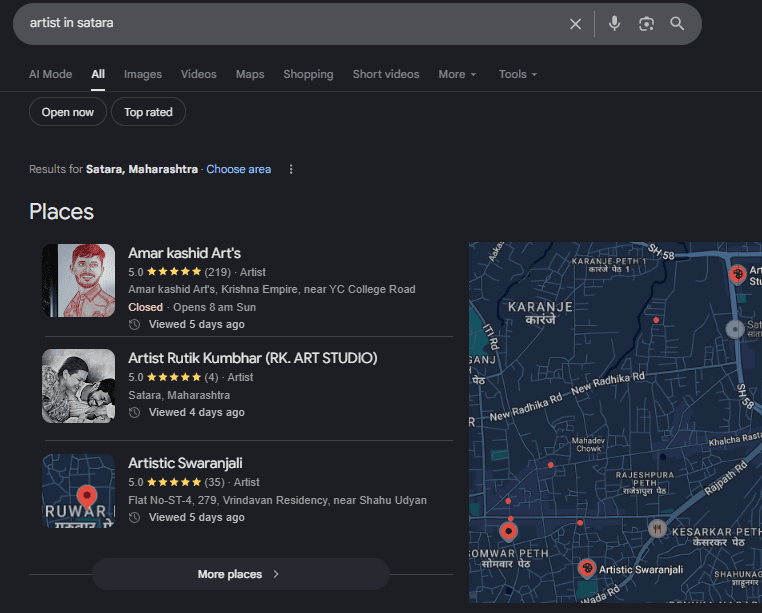
Task: Submit search with magnifier icon
Action: 677,23
